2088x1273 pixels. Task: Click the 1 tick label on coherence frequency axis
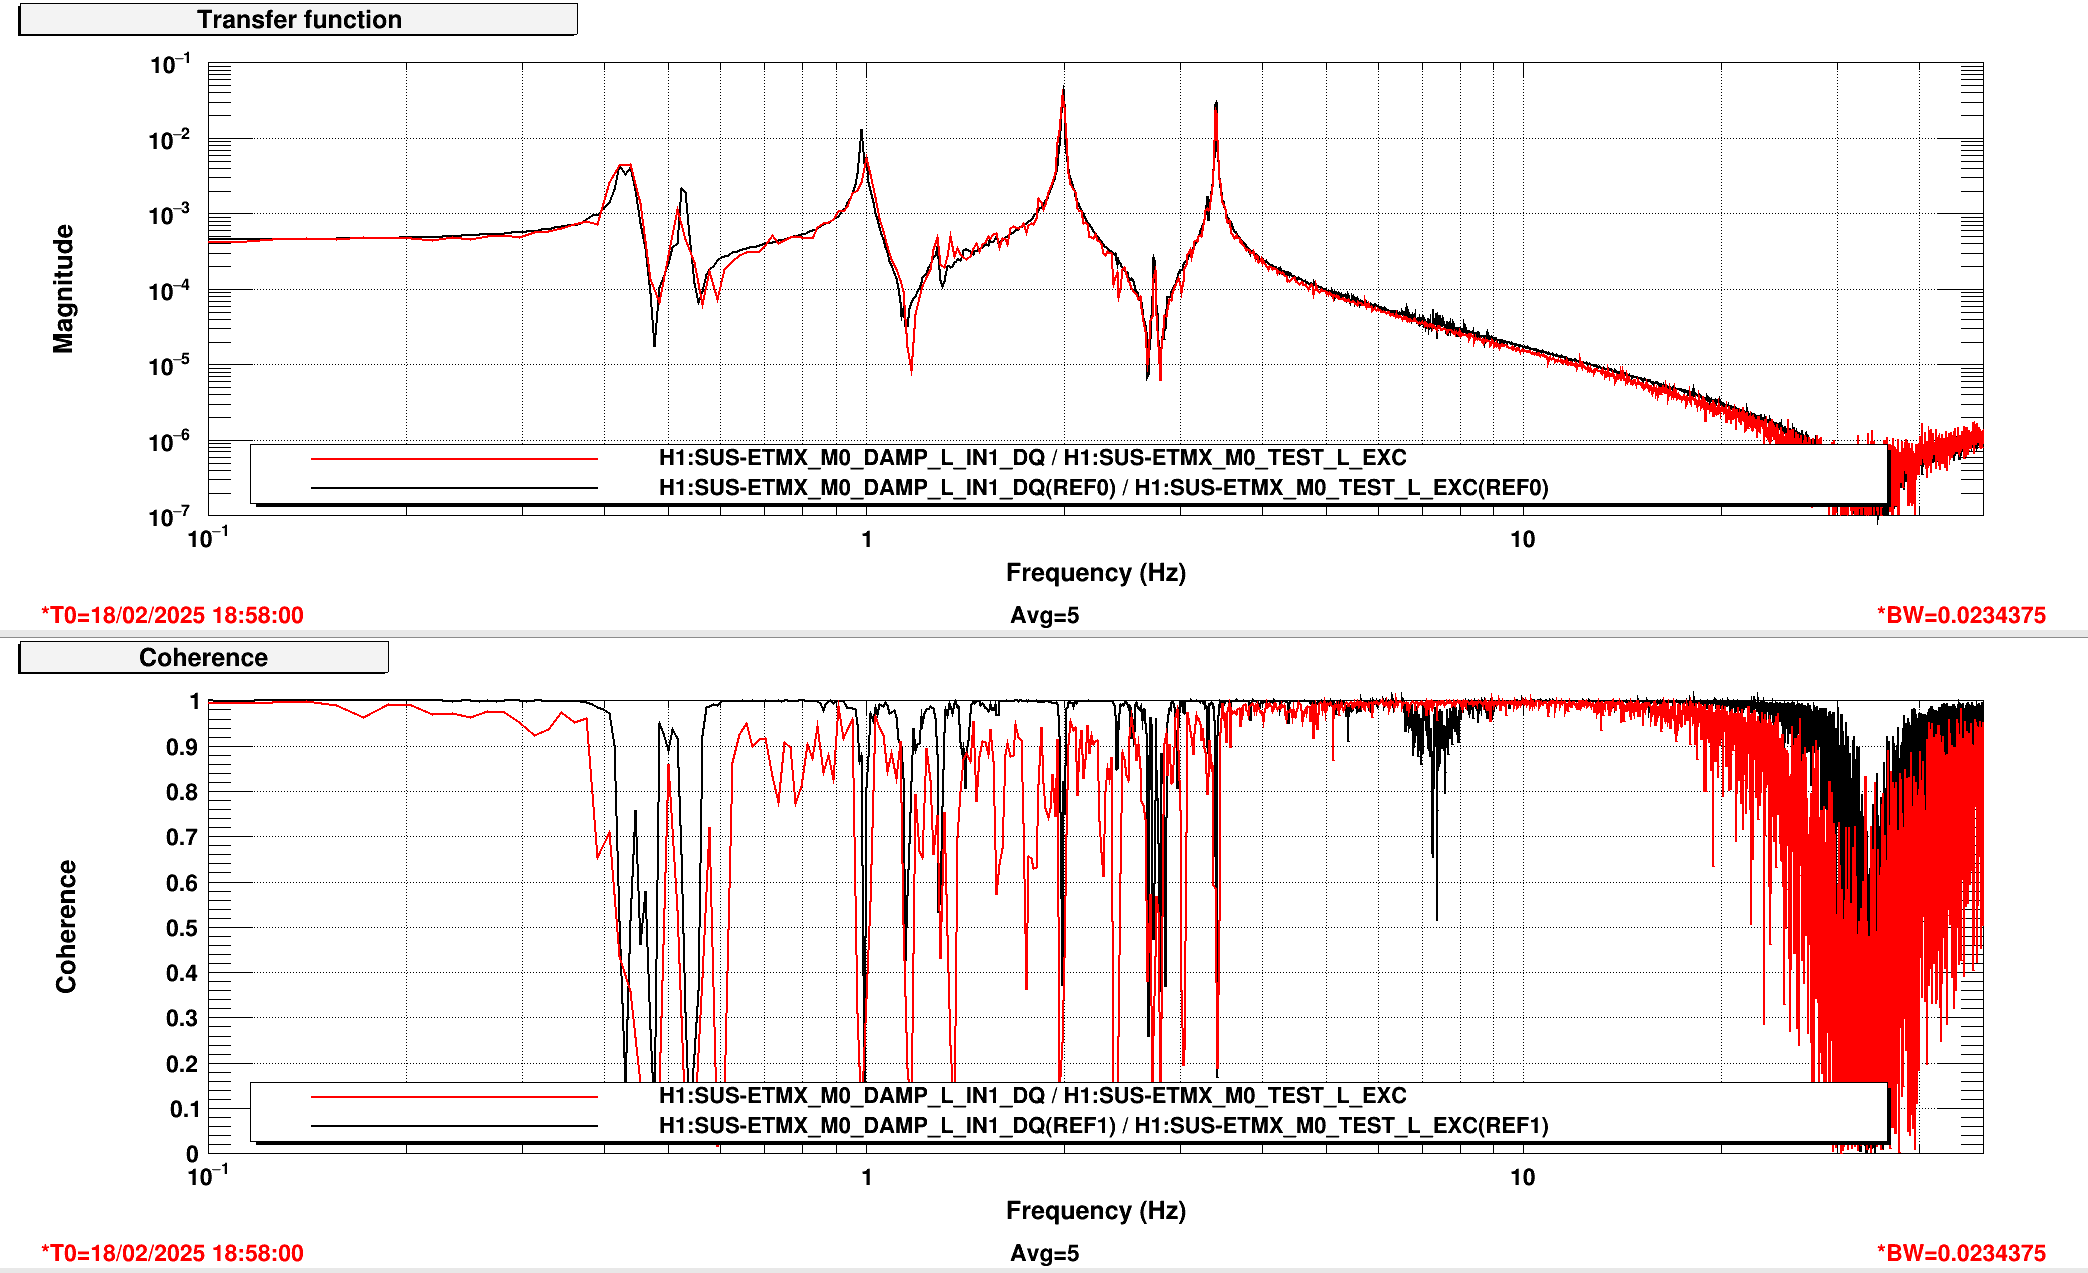(867, 1178)
